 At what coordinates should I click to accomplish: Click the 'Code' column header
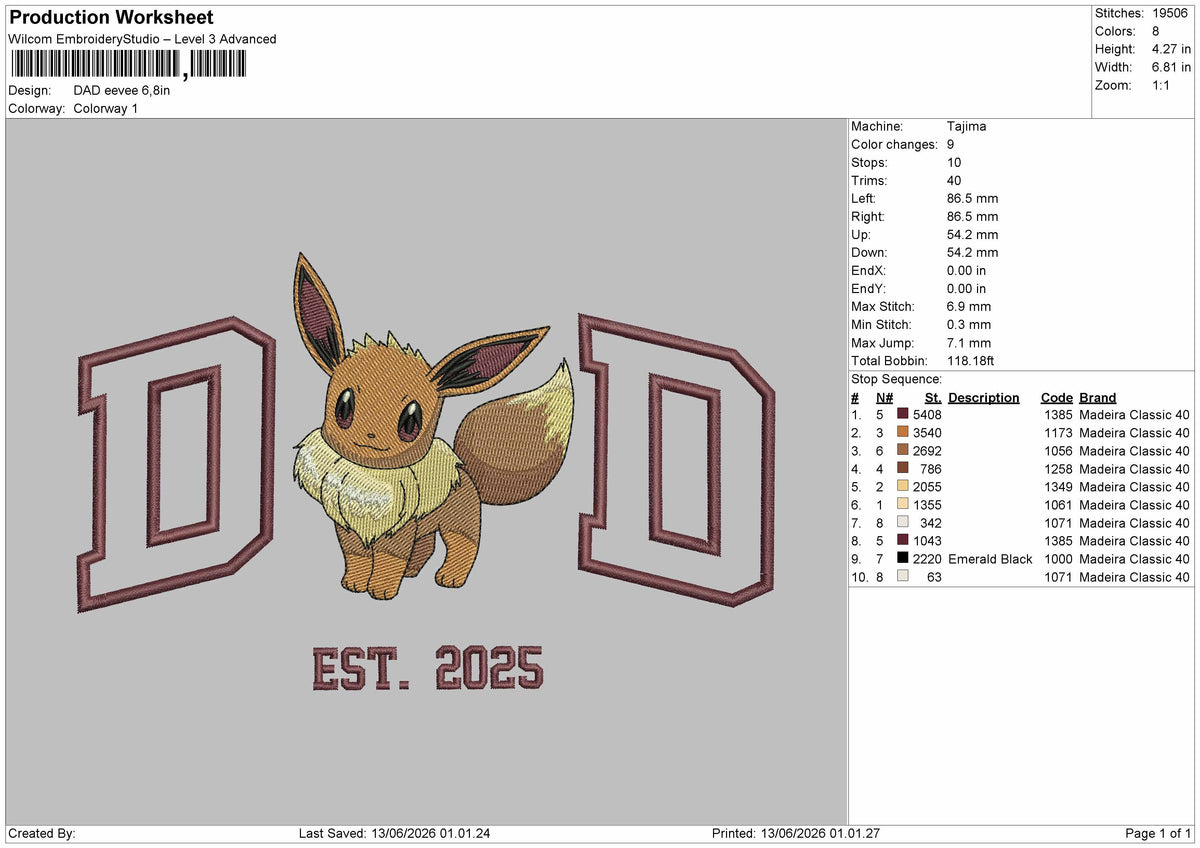(x=1056, y=398)
